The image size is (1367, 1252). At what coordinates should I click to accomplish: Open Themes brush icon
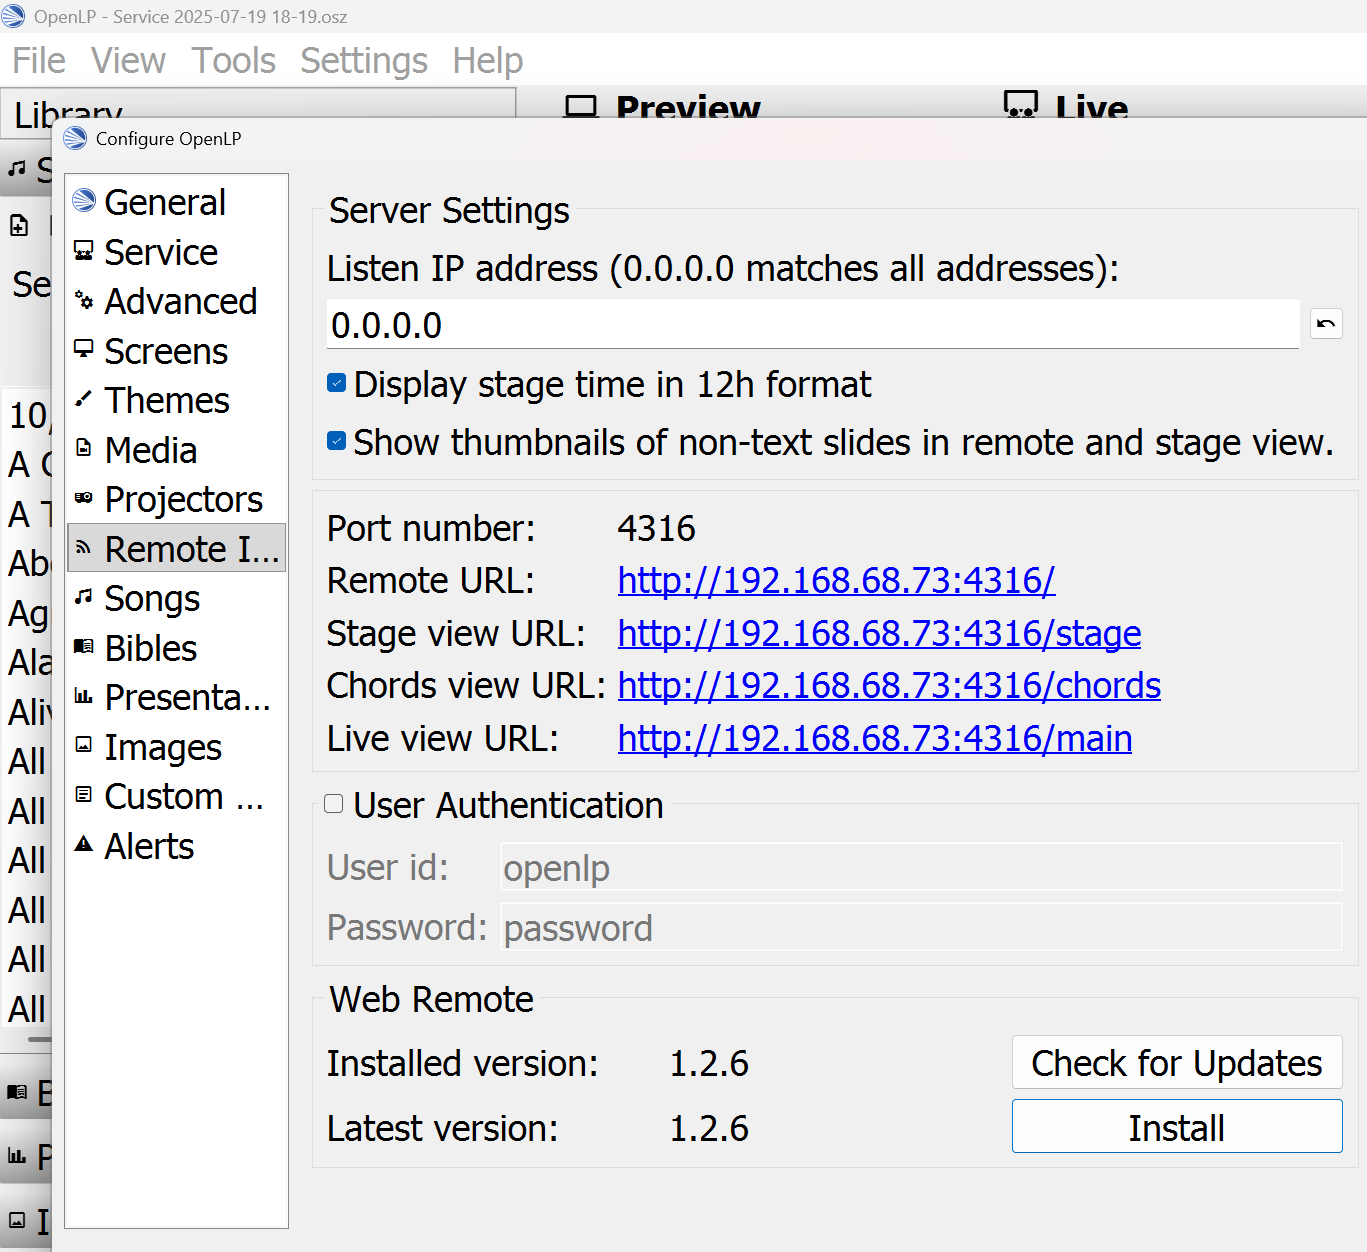pos(84,400)
